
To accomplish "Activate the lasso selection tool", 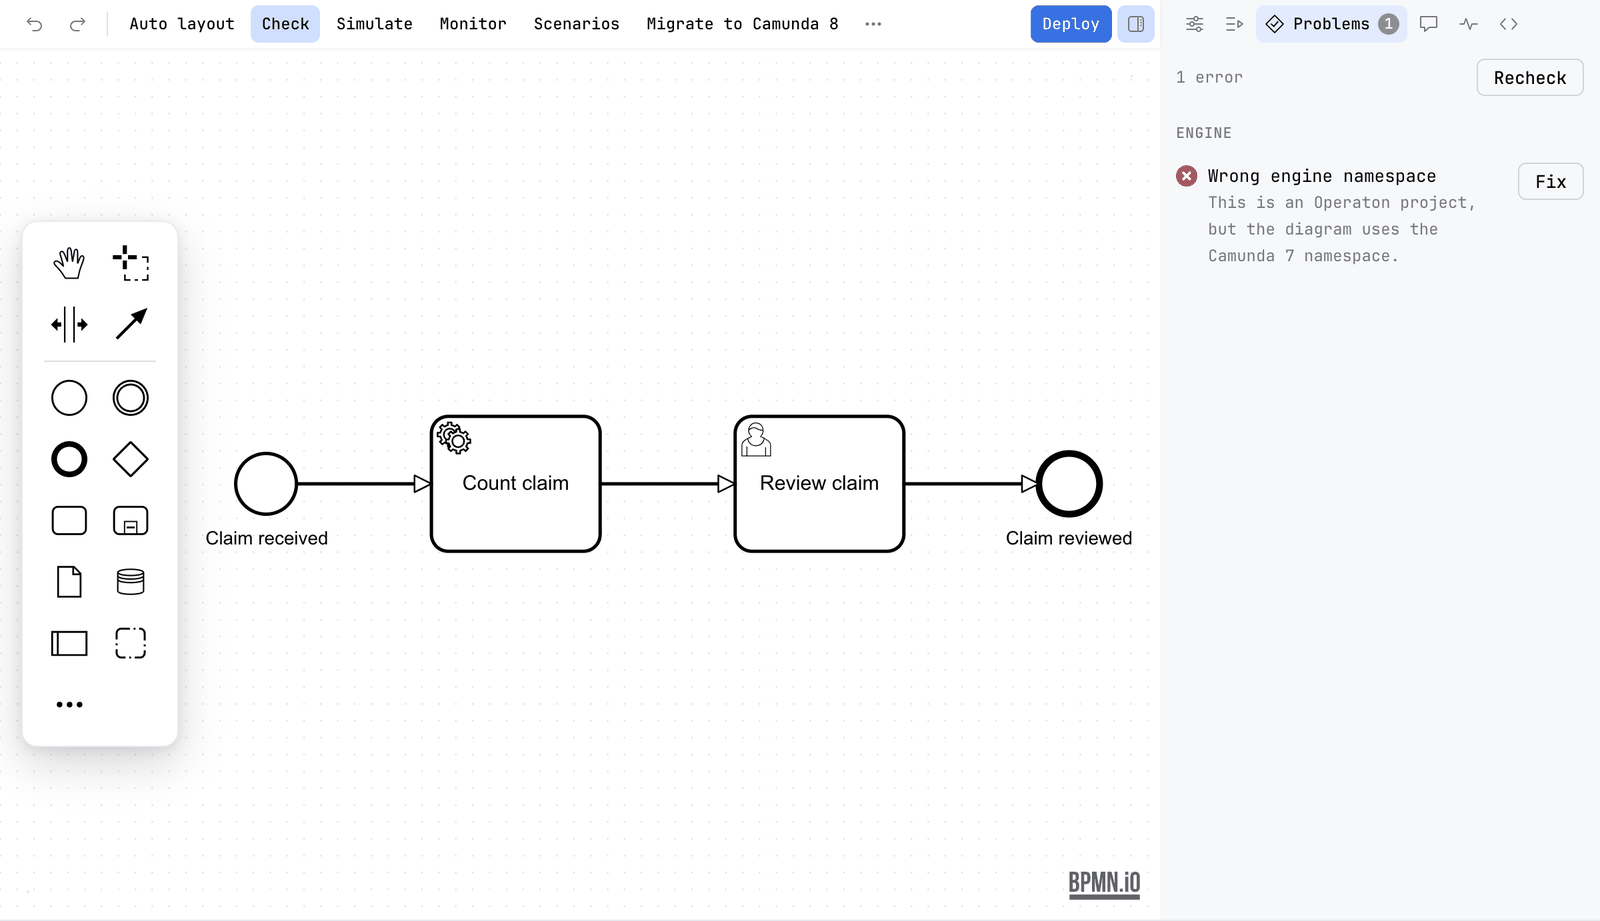I will coord(131,264).
